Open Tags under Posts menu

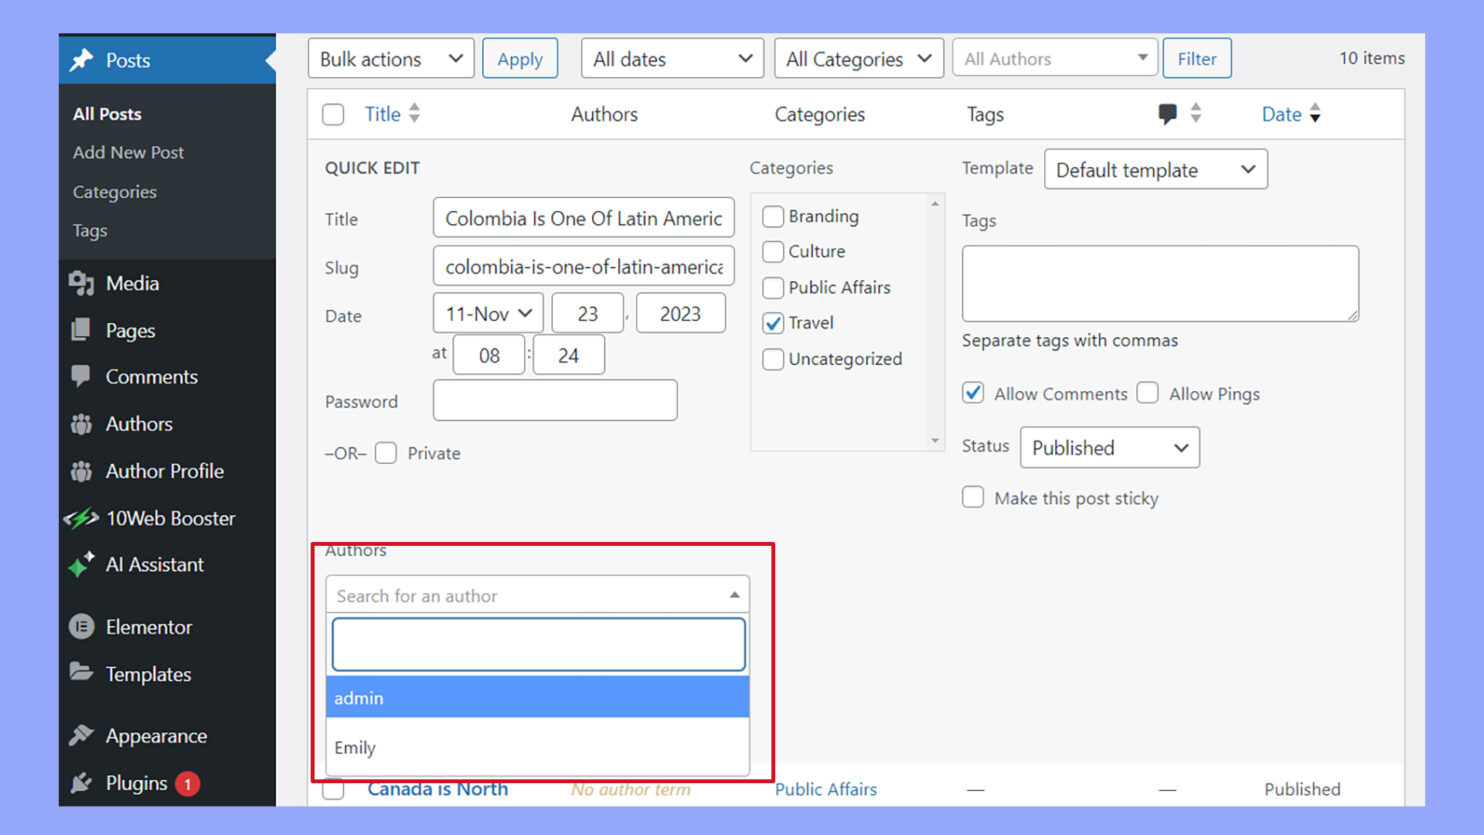tap(89, 230)
